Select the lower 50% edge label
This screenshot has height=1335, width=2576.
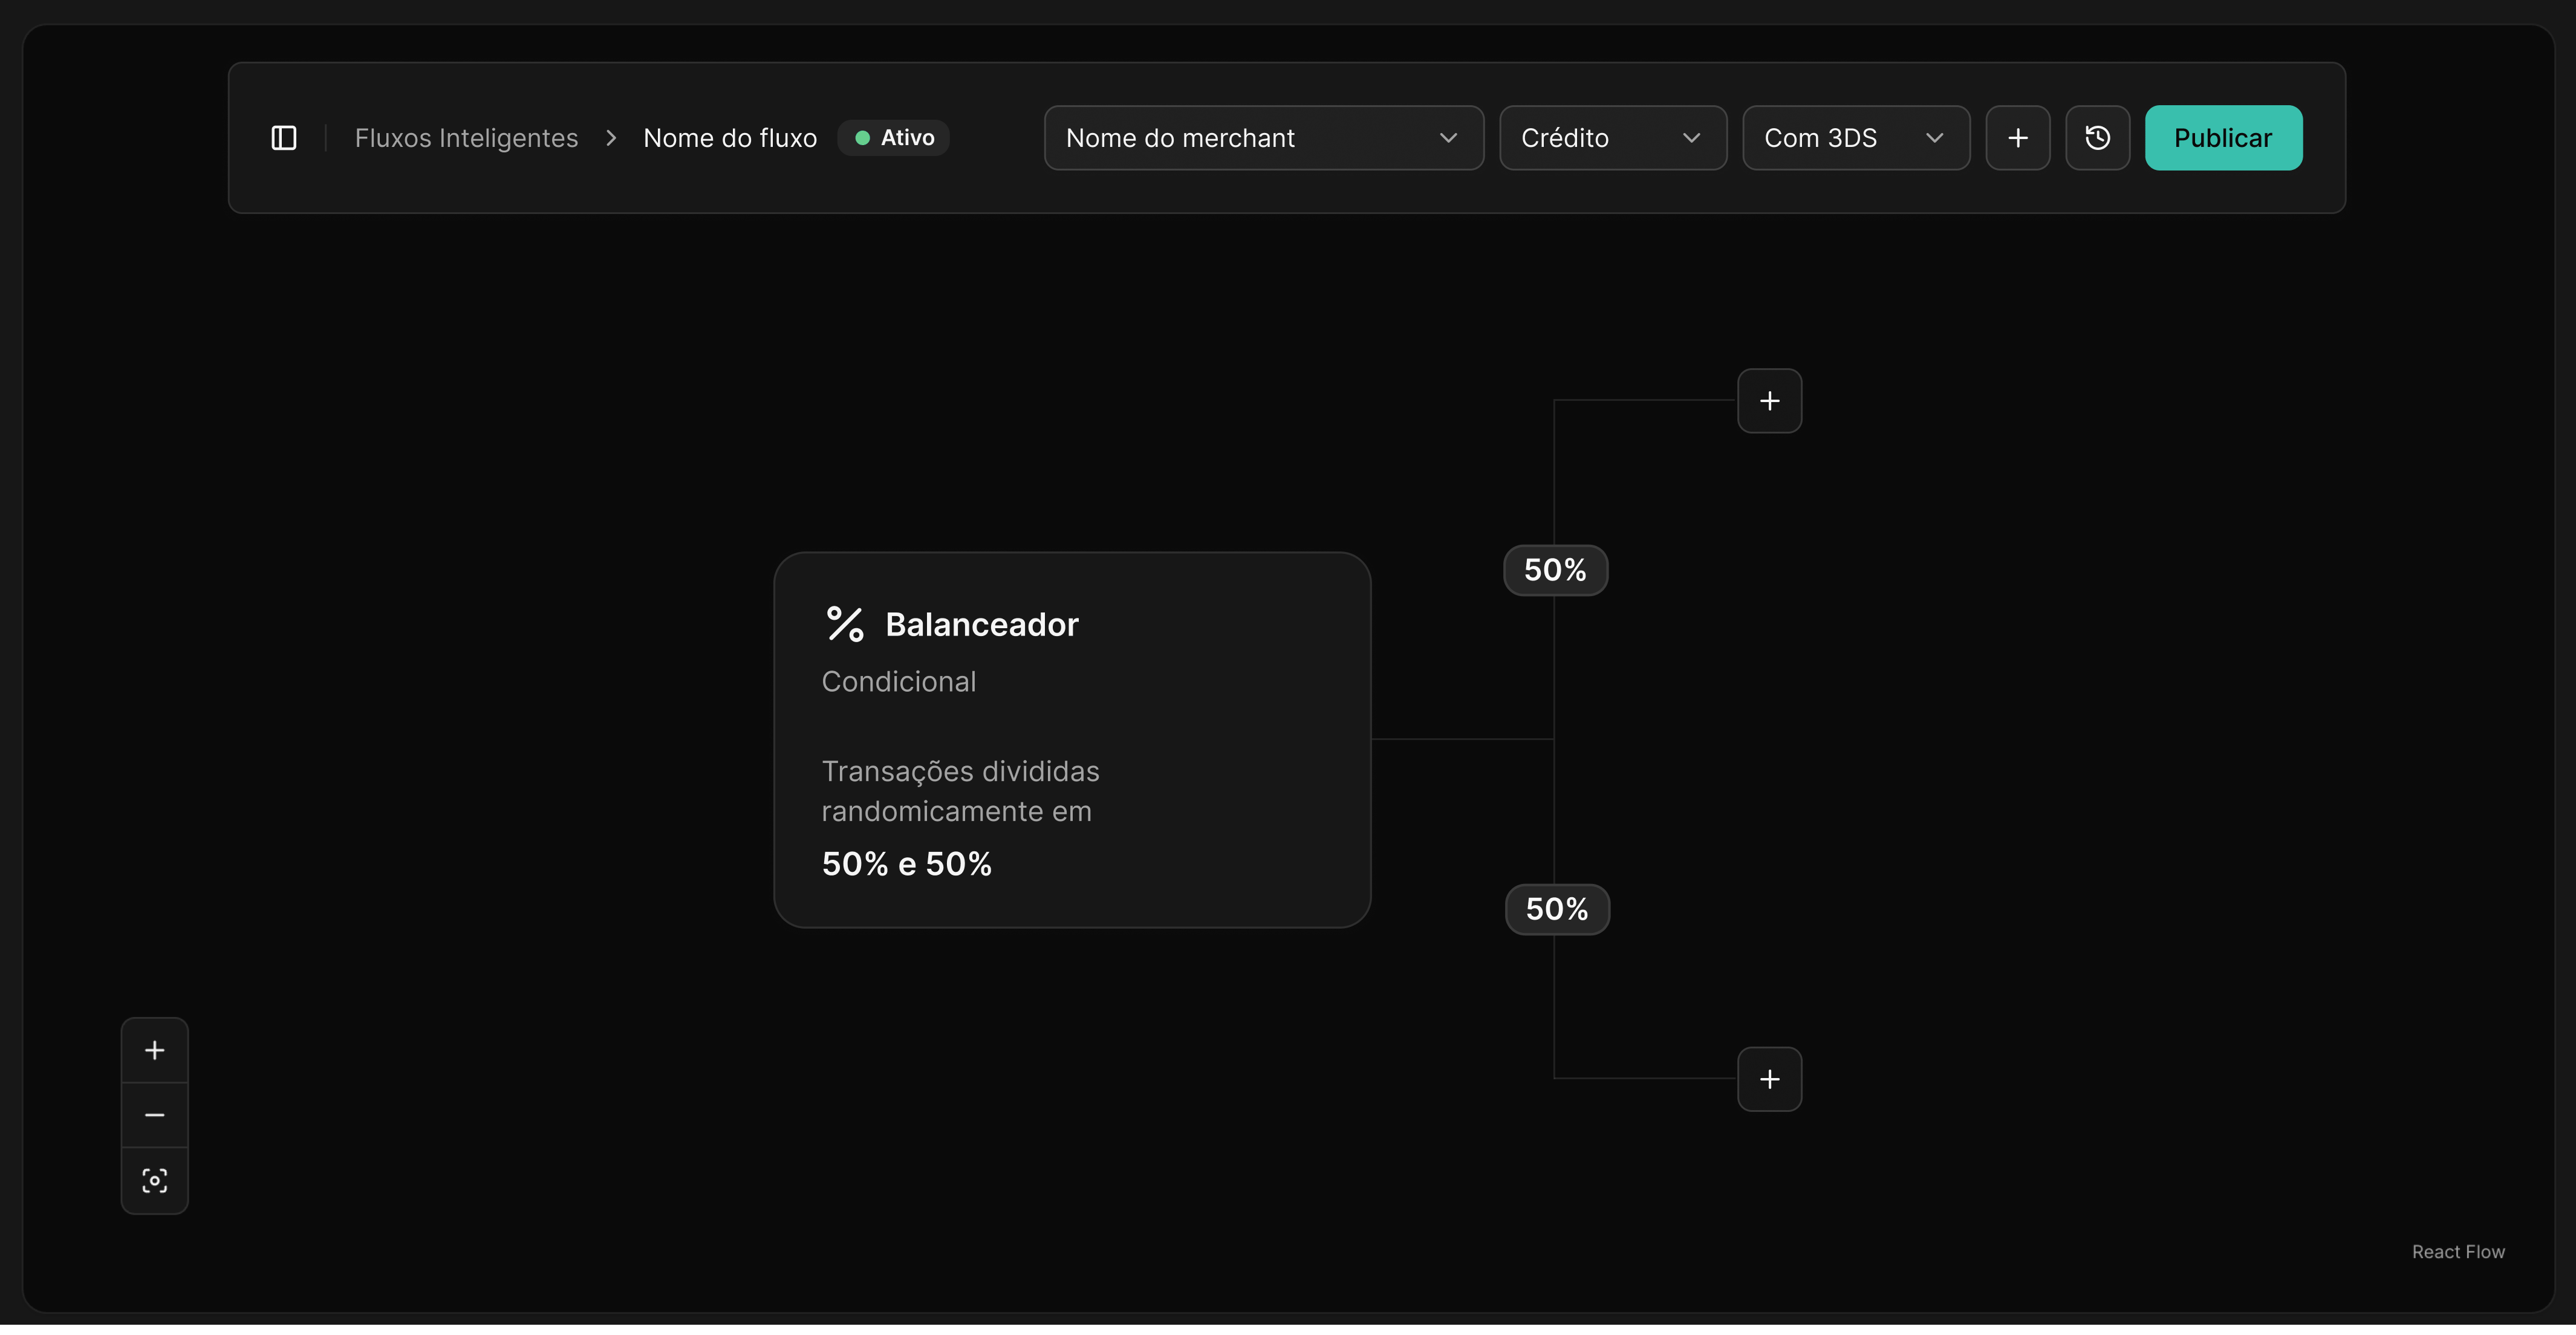tap(1557, 909)
